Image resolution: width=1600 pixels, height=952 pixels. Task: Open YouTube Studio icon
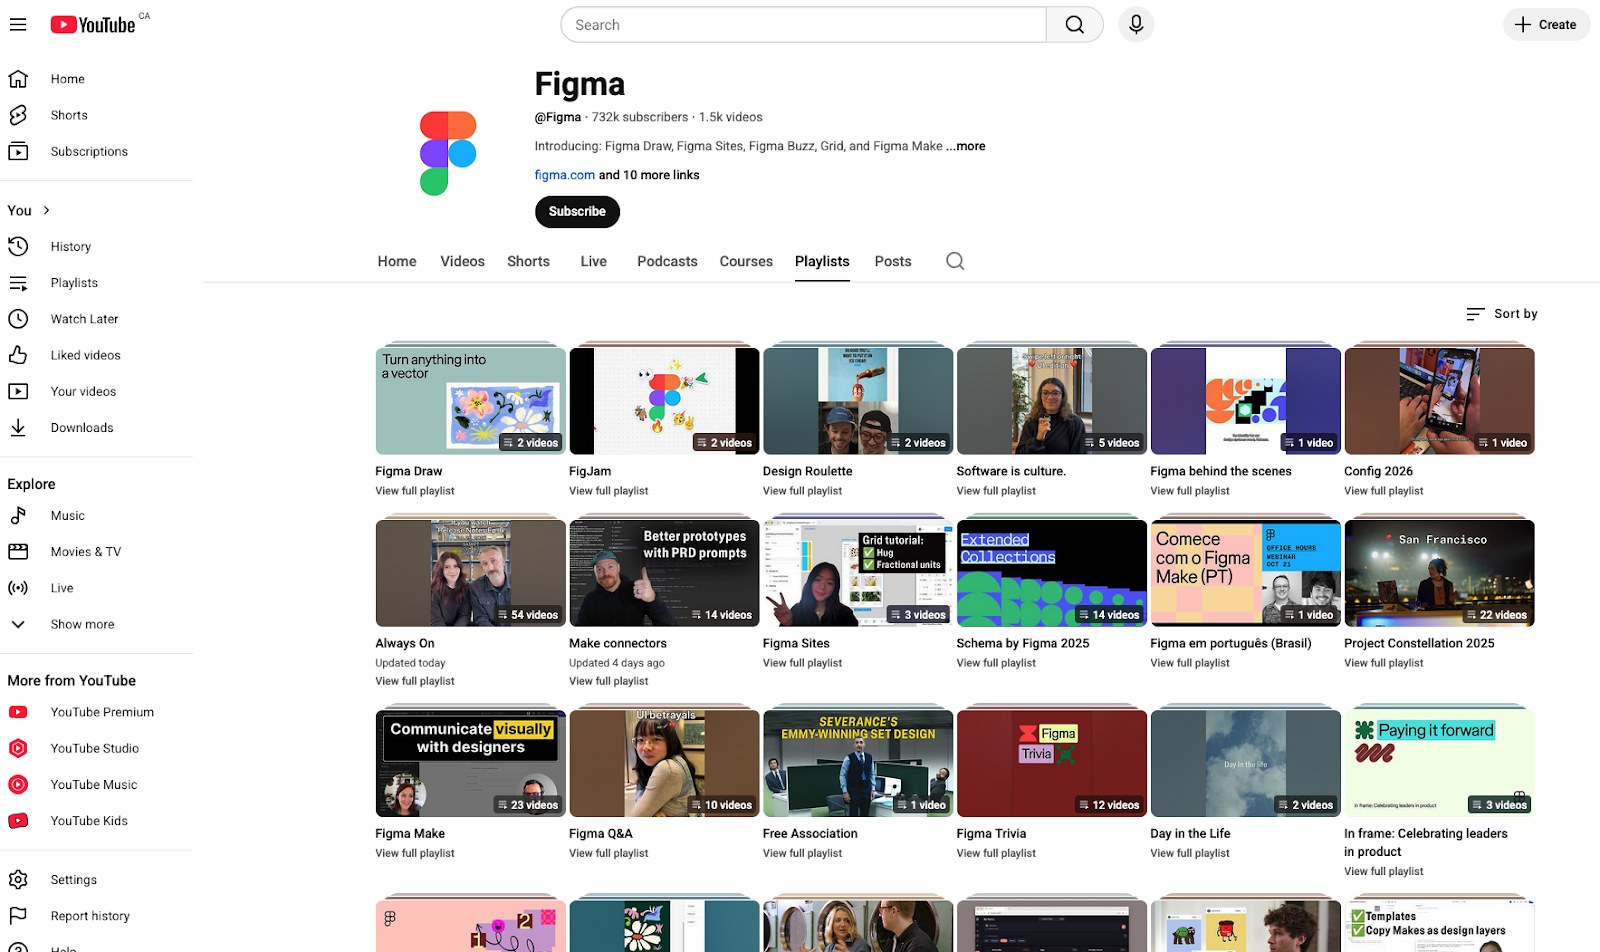[18, 748]
